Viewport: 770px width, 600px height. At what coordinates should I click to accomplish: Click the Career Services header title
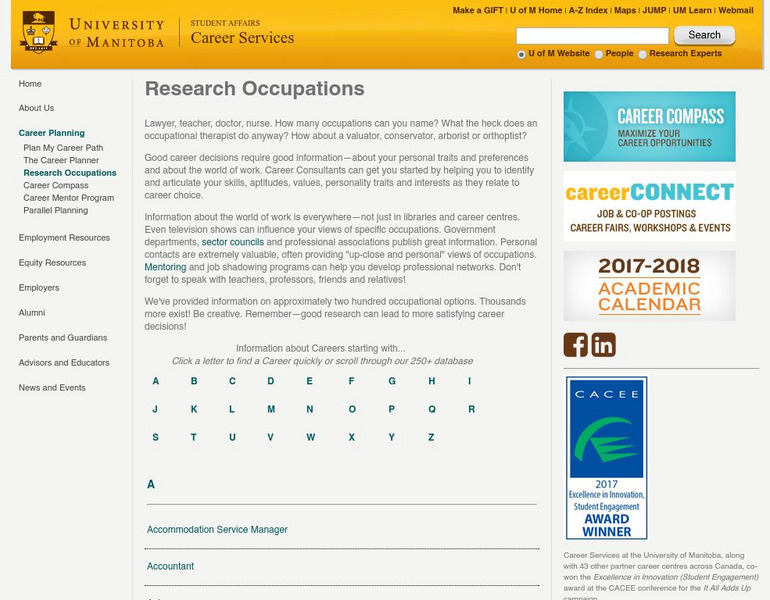pyautogui.click(x=242, y=38)
